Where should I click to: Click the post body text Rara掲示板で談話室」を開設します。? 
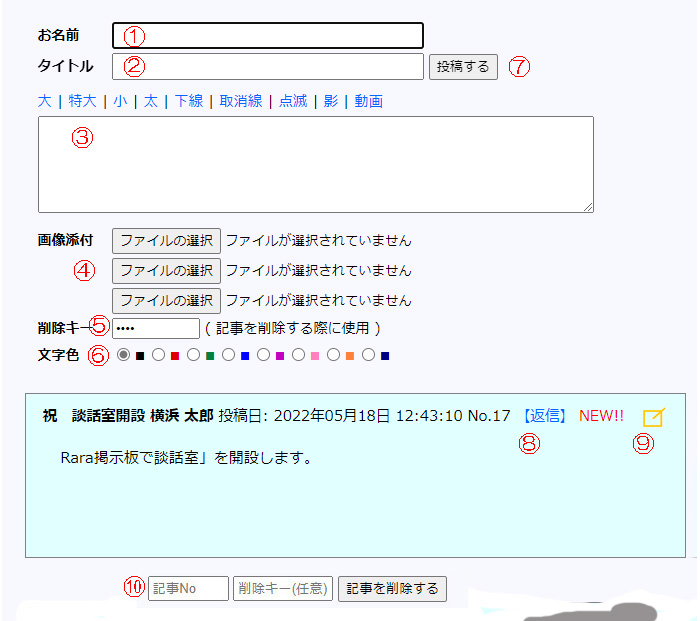pyautogui.click(x=186, y=458)
